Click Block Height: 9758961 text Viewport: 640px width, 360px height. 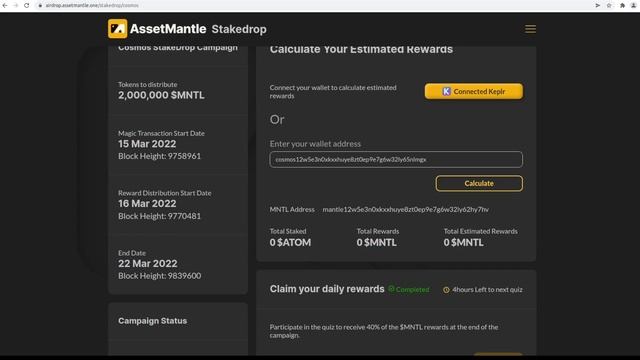pyautogui.click(x=159, y=156)
